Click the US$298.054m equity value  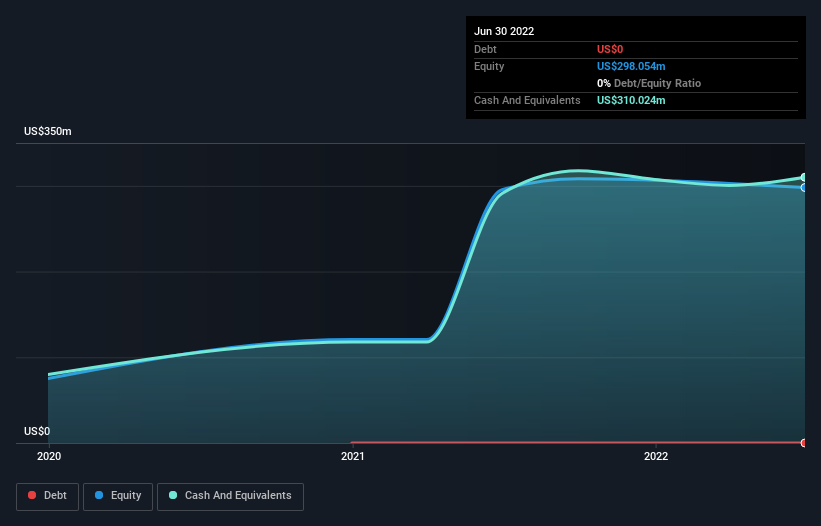[x=631, y=66]
